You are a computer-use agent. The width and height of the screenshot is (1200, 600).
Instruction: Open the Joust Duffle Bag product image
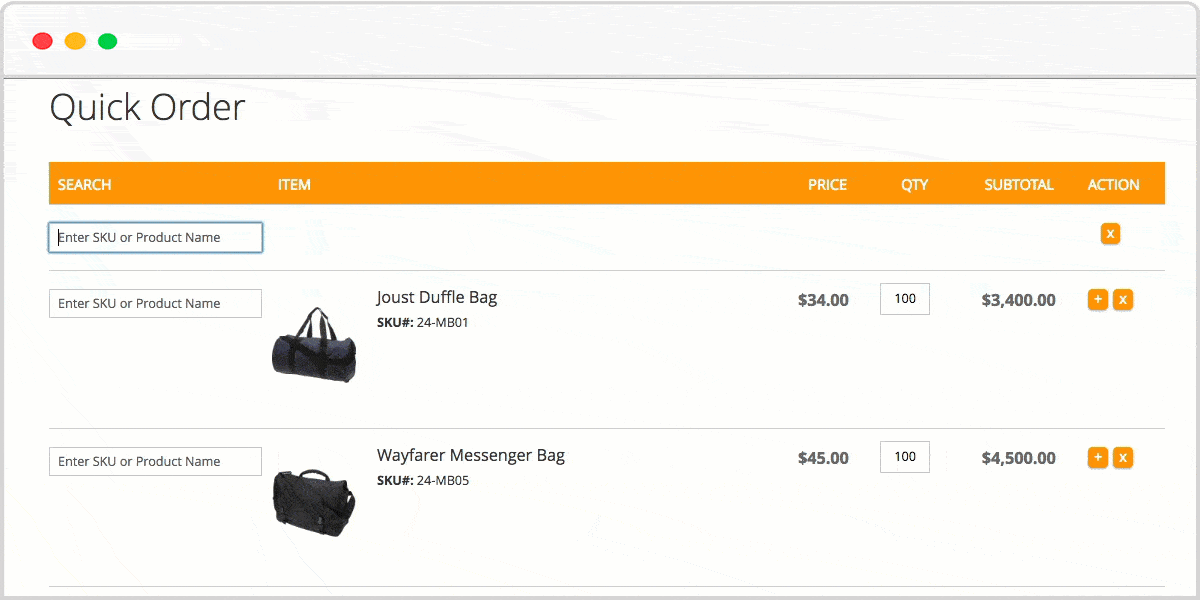(314, 345)
